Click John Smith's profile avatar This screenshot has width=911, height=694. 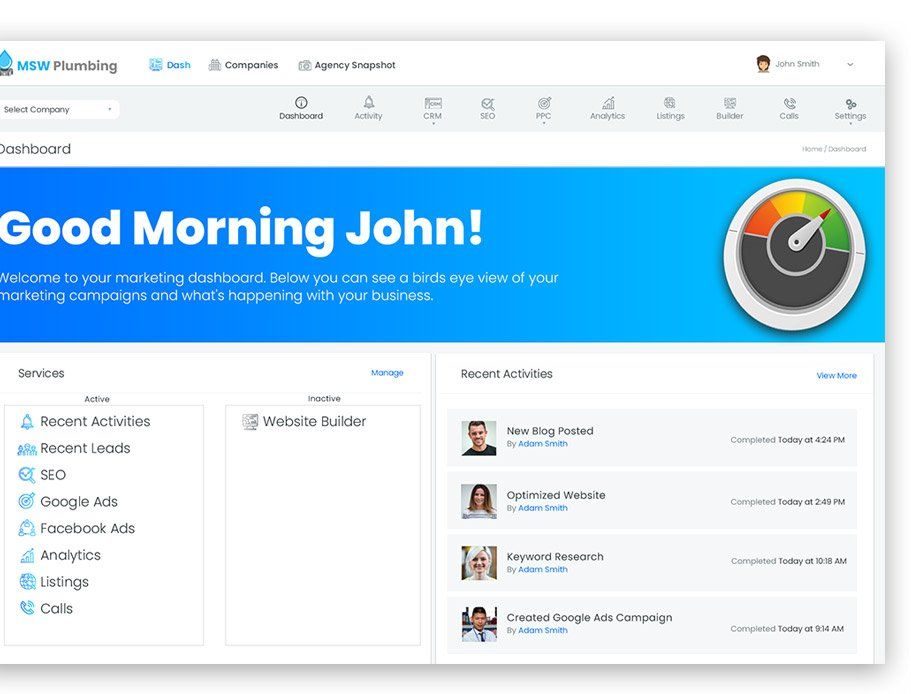point(763,64)
